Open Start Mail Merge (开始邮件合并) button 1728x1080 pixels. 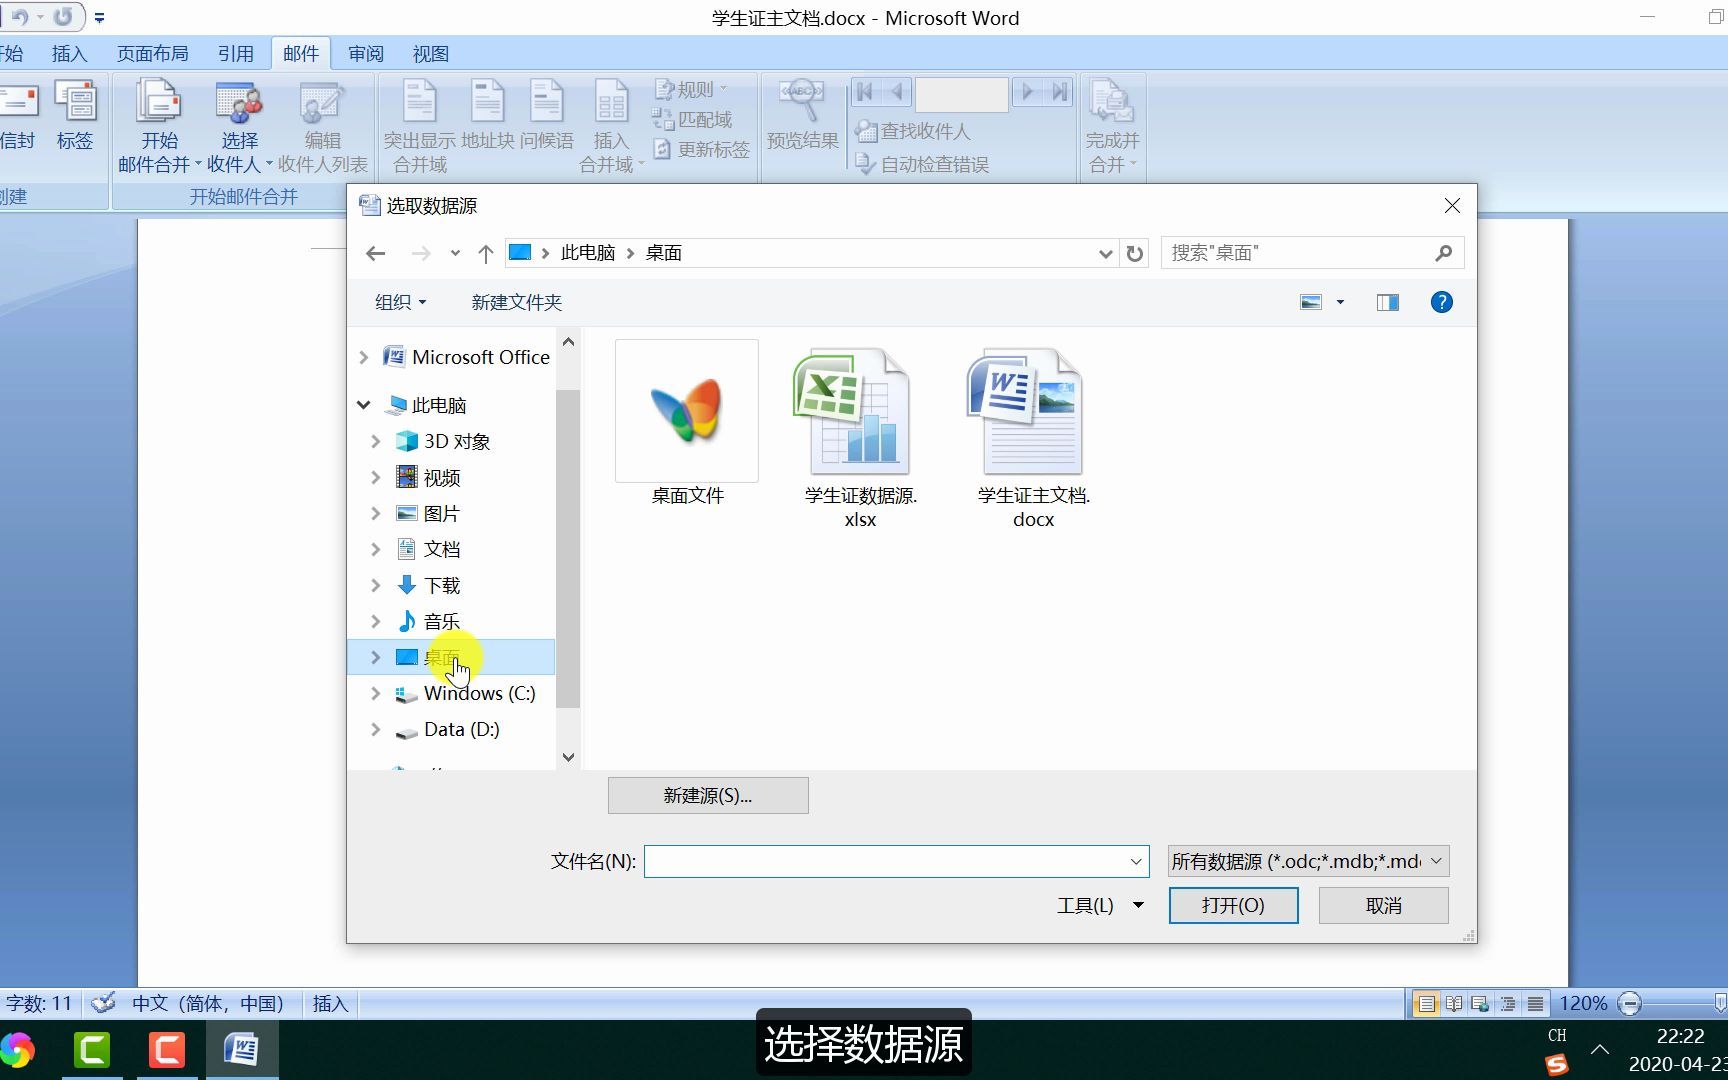click(159, 126)
